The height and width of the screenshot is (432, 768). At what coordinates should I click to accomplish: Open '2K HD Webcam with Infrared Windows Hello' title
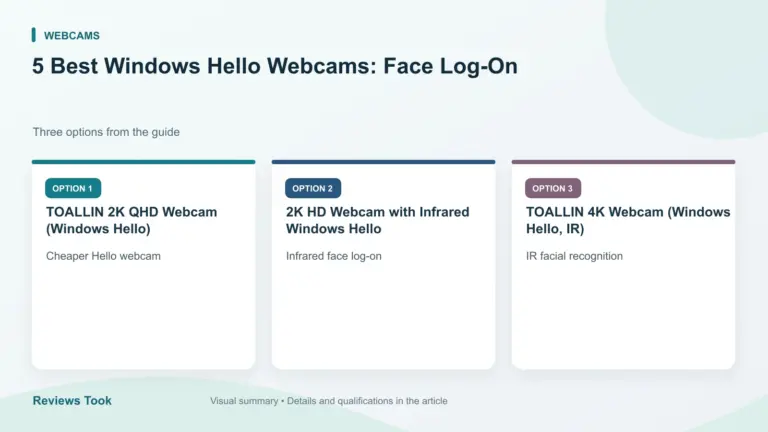(378, 220)
